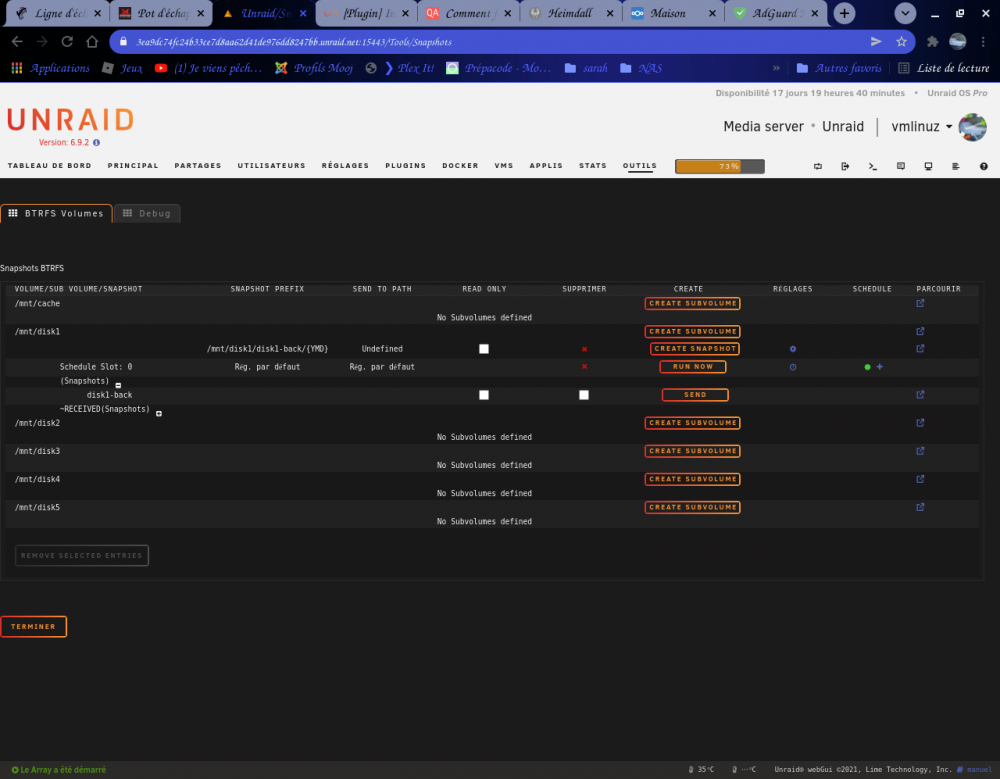This screenshot has height=779, width=1000.
Task: Click the version info icon beside 6.9.2
Action: pyautogui.click(x=96, y=143)
